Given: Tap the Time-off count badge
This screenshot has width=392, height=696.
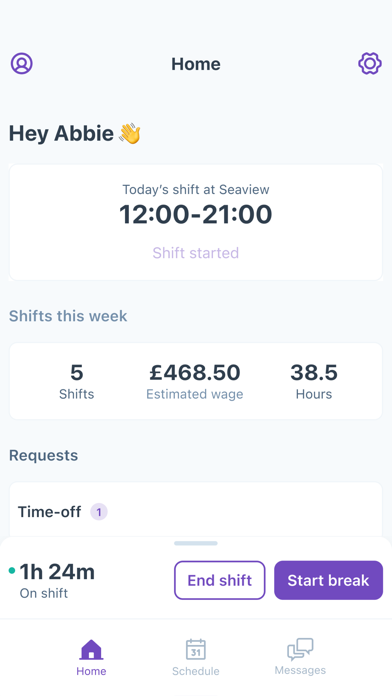Looking at the screenshot, I should 99,512.
